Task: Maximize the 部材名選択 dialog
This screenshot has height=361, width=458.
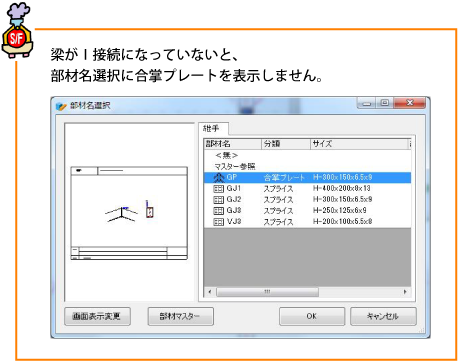Action: (385, 103)
